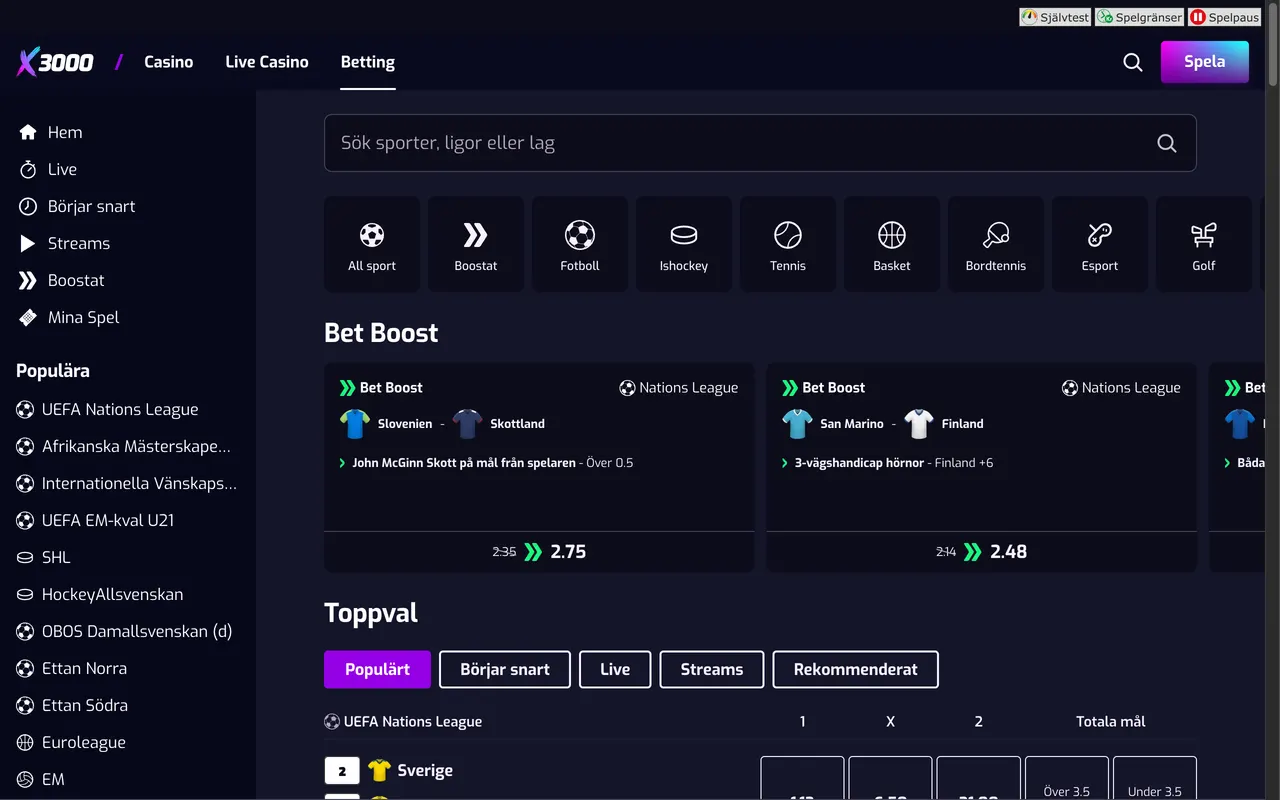Select the Golf category tile
Screen dimensions: 1280x800
1204,244
